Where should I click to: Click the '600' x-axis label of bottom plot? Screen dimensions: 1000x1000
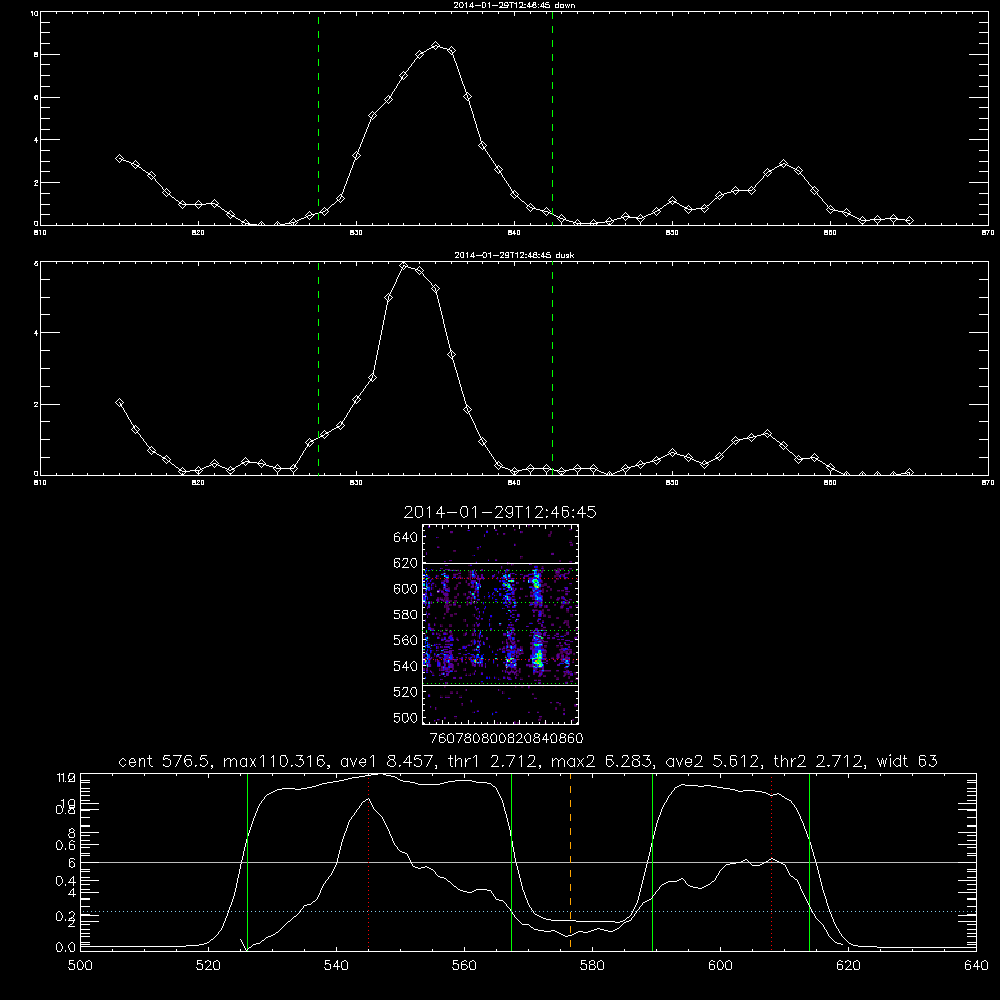click(720, 965)
